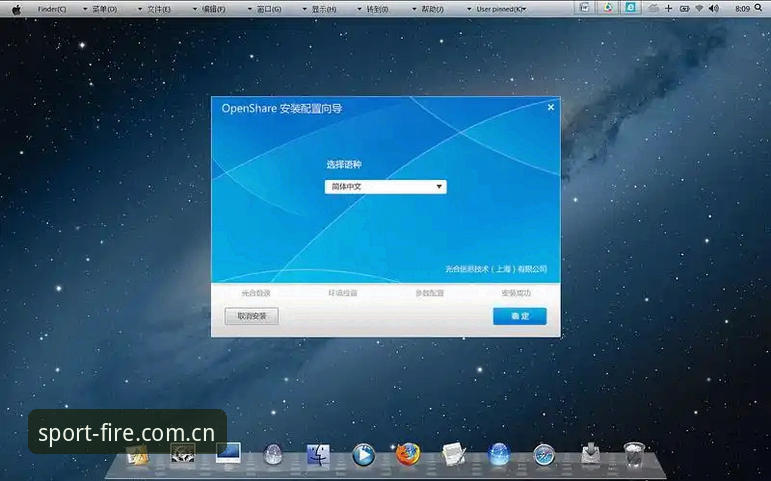Click the plus icon in menu bar
Screen dimensions: 771x481
point(668,8)
